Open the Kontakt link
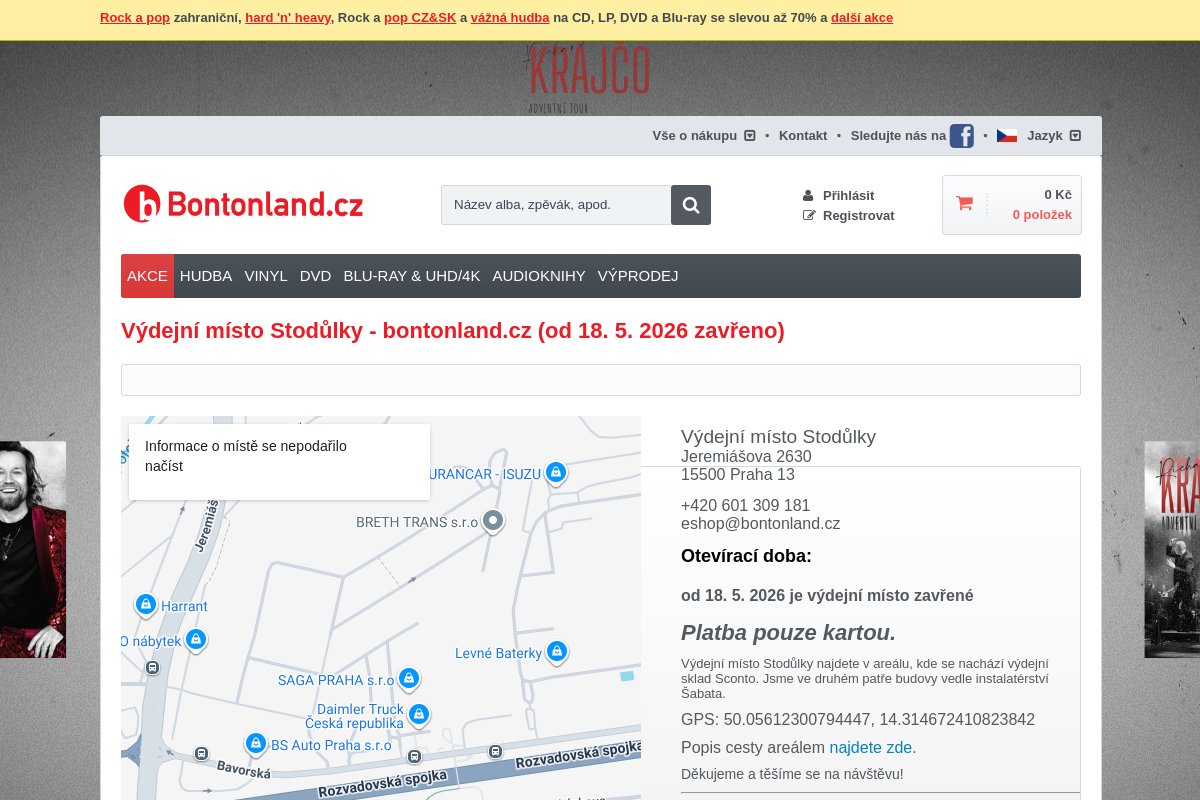 pyautogui.click(x=803, y=136)
